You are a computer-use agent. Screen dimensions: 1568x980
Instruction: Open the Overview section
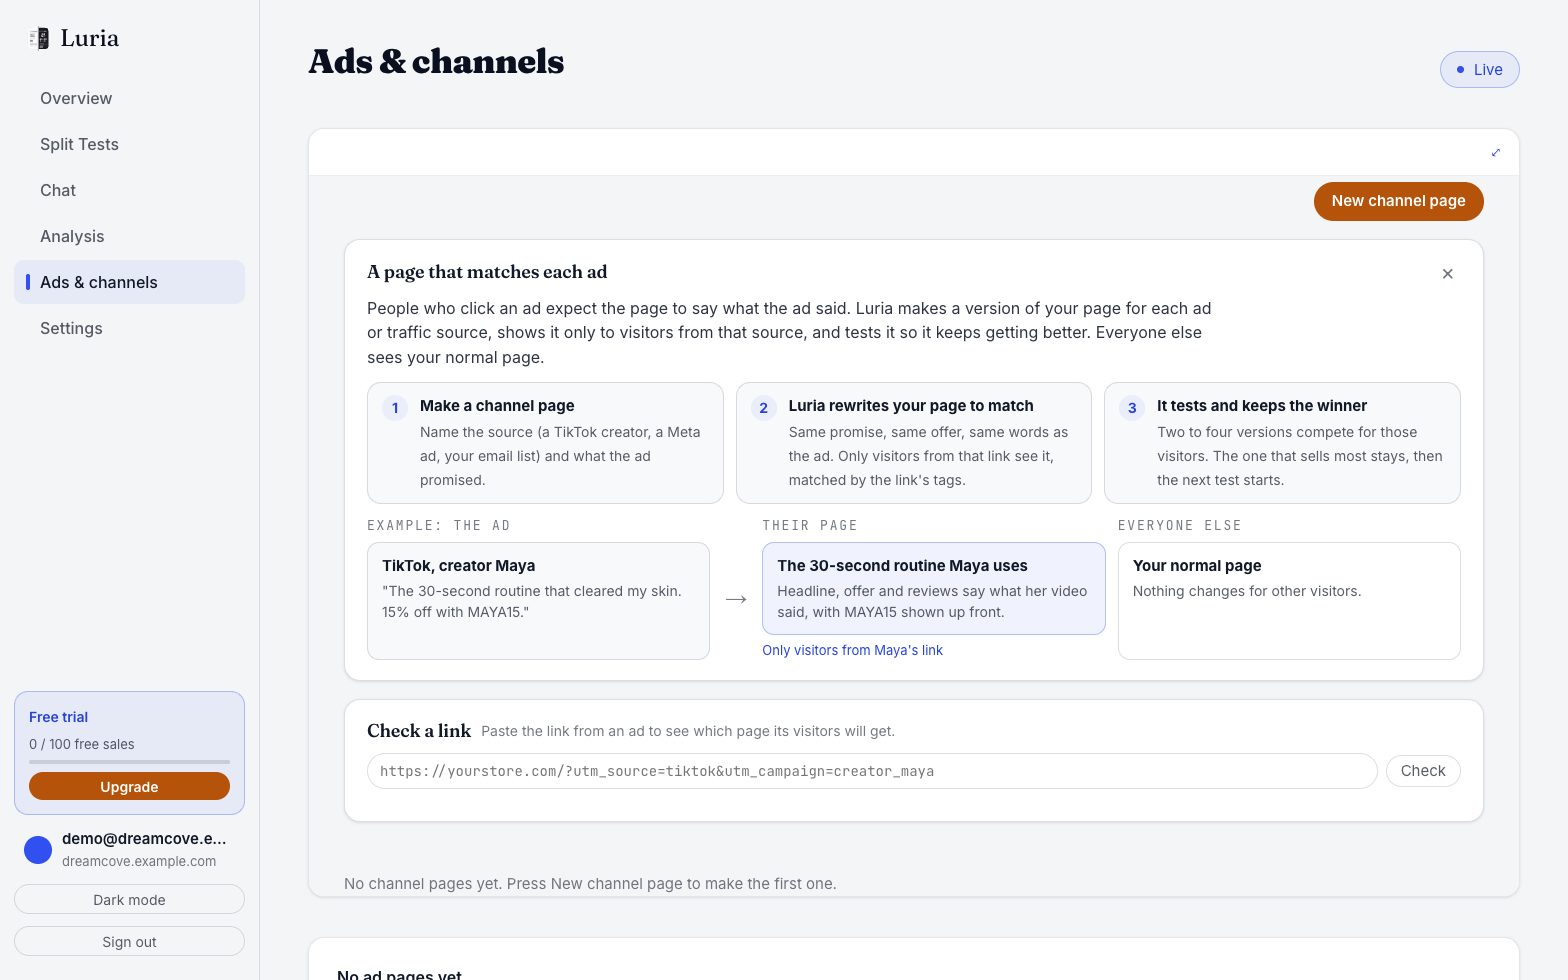tap(129, 98)
